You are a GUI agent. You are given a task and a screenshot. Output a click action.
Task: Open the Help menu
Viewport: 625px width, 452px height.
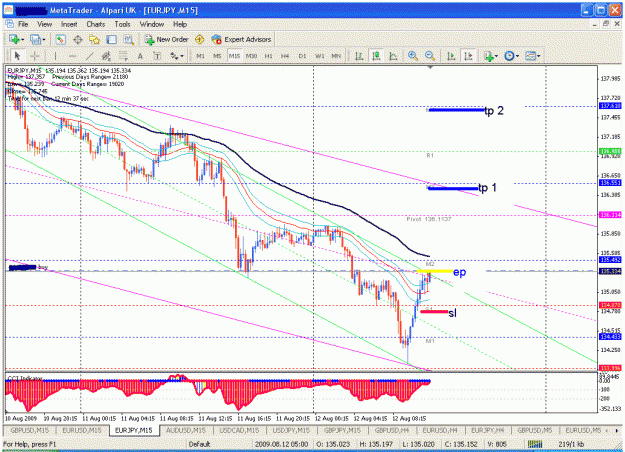coord(180,24)
